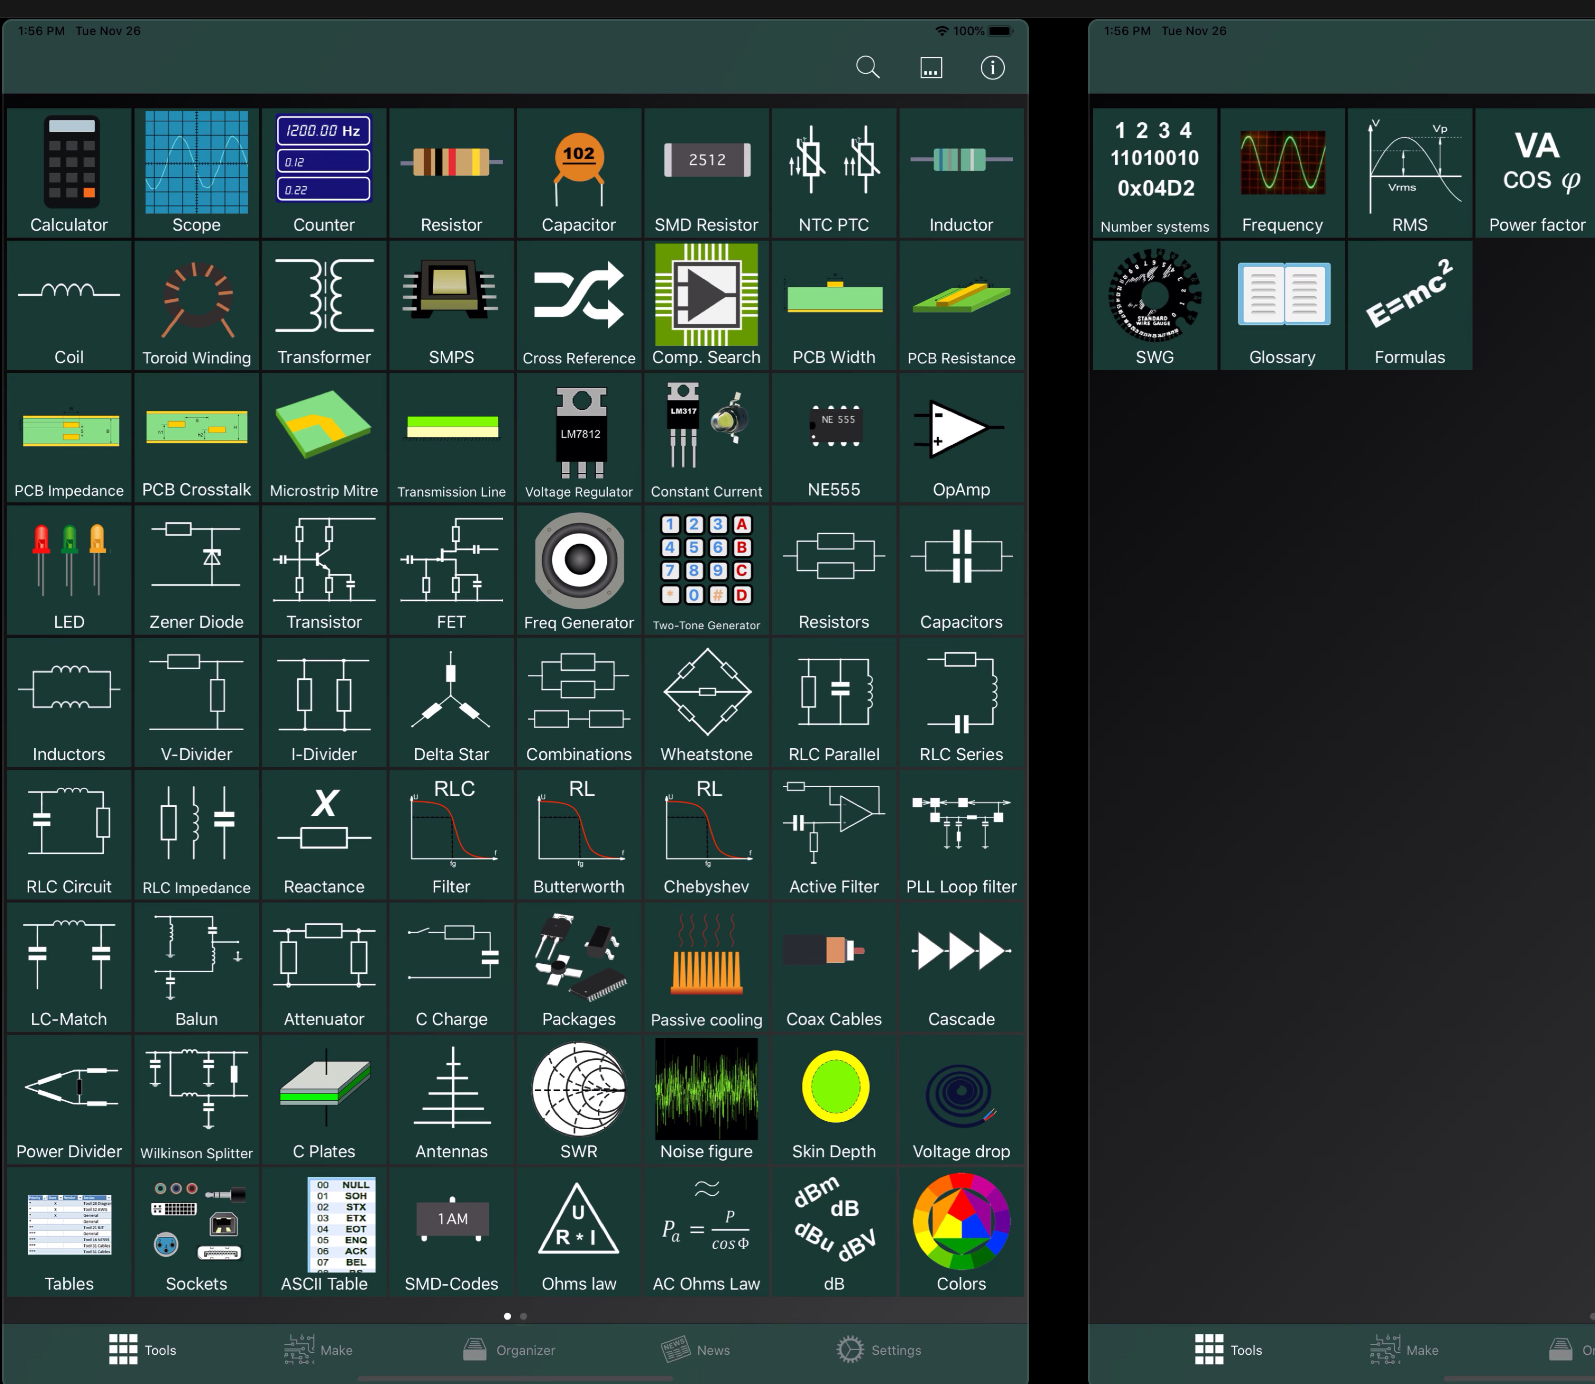Open the SWR Smith chart tool
The width and height of the screenshot is (1595, 1384).
[579, 1100]
